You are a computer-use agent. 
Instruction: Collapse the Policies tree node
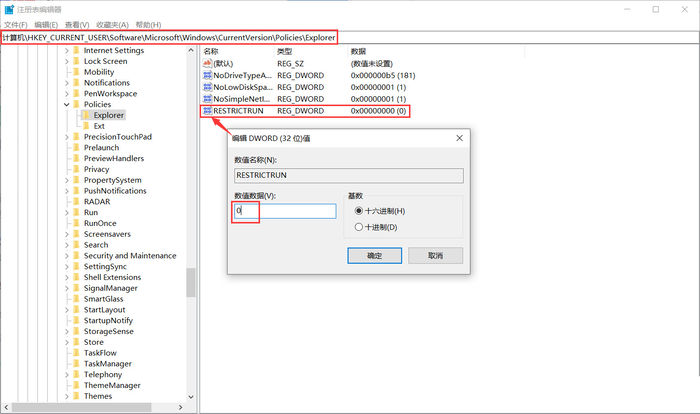[67, 105]
